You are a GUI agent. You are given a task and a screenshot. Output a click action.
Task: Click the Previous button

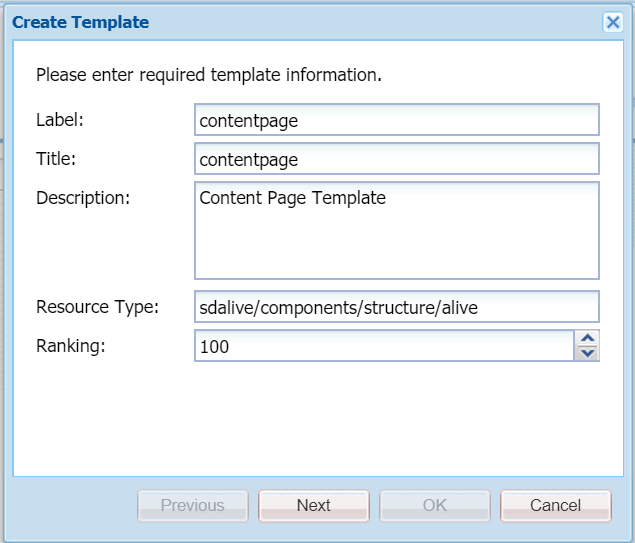tap(193, 505)
